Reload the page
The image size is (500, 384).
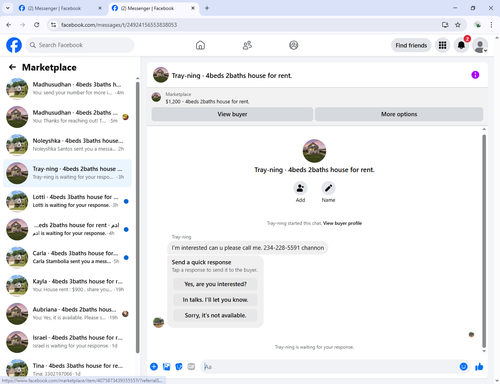pos(37,25)
